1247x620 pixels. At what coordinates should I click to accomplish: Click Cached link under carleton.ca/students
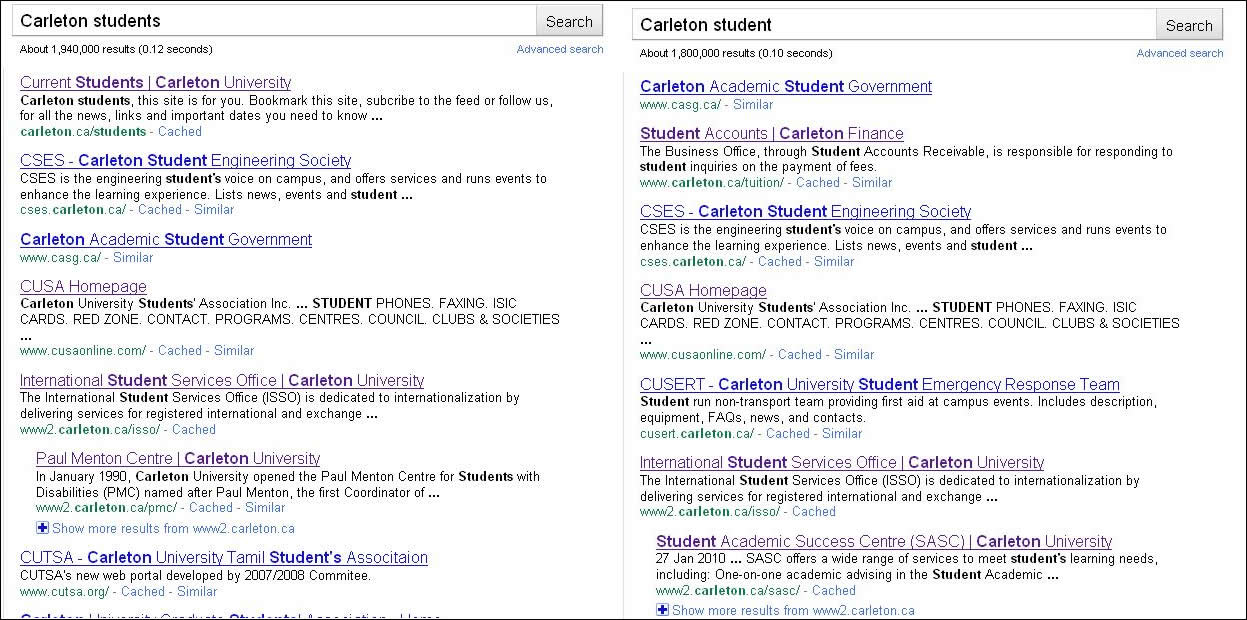pos(180,131)
